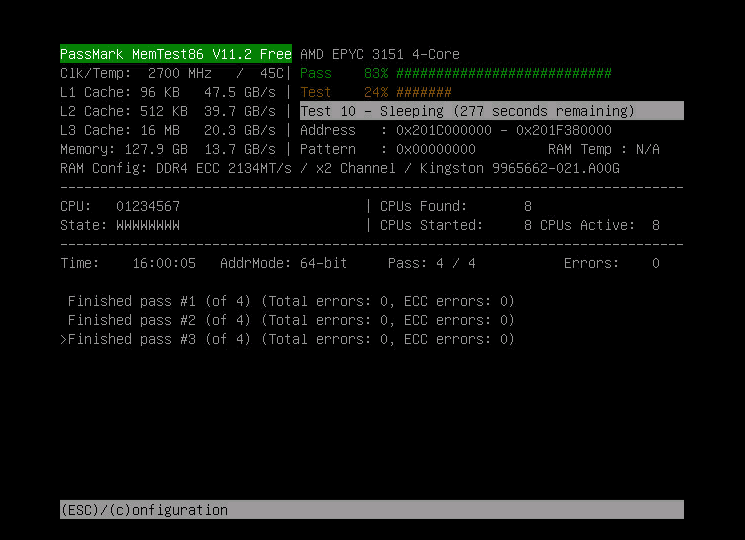Click the AddrMode 64-bit label
Screen dimensions: 745x540
284,263
